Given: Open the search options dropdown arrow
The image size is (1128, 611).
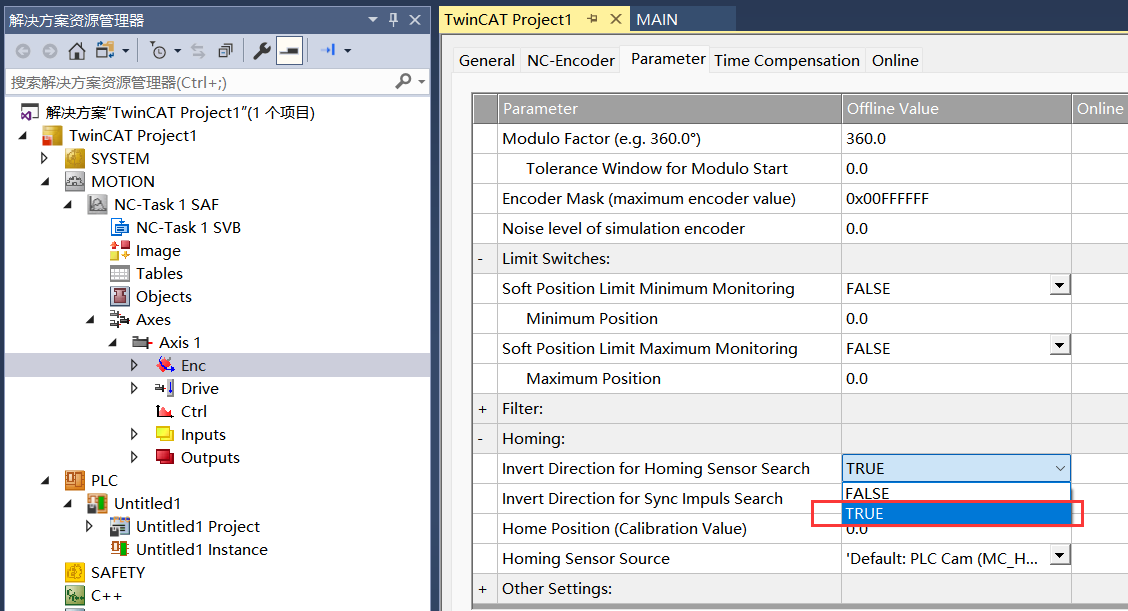Looking at the screenshot, I should 422,82.
